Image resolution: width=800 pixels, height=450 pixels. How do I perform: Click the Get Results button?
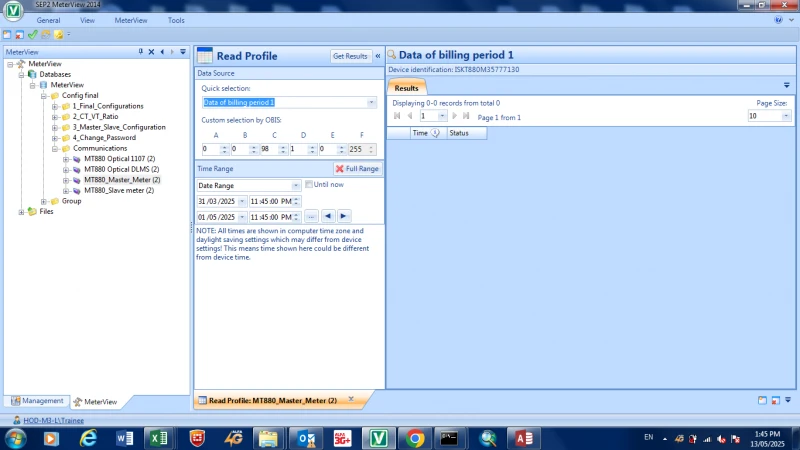pos(350,56)
